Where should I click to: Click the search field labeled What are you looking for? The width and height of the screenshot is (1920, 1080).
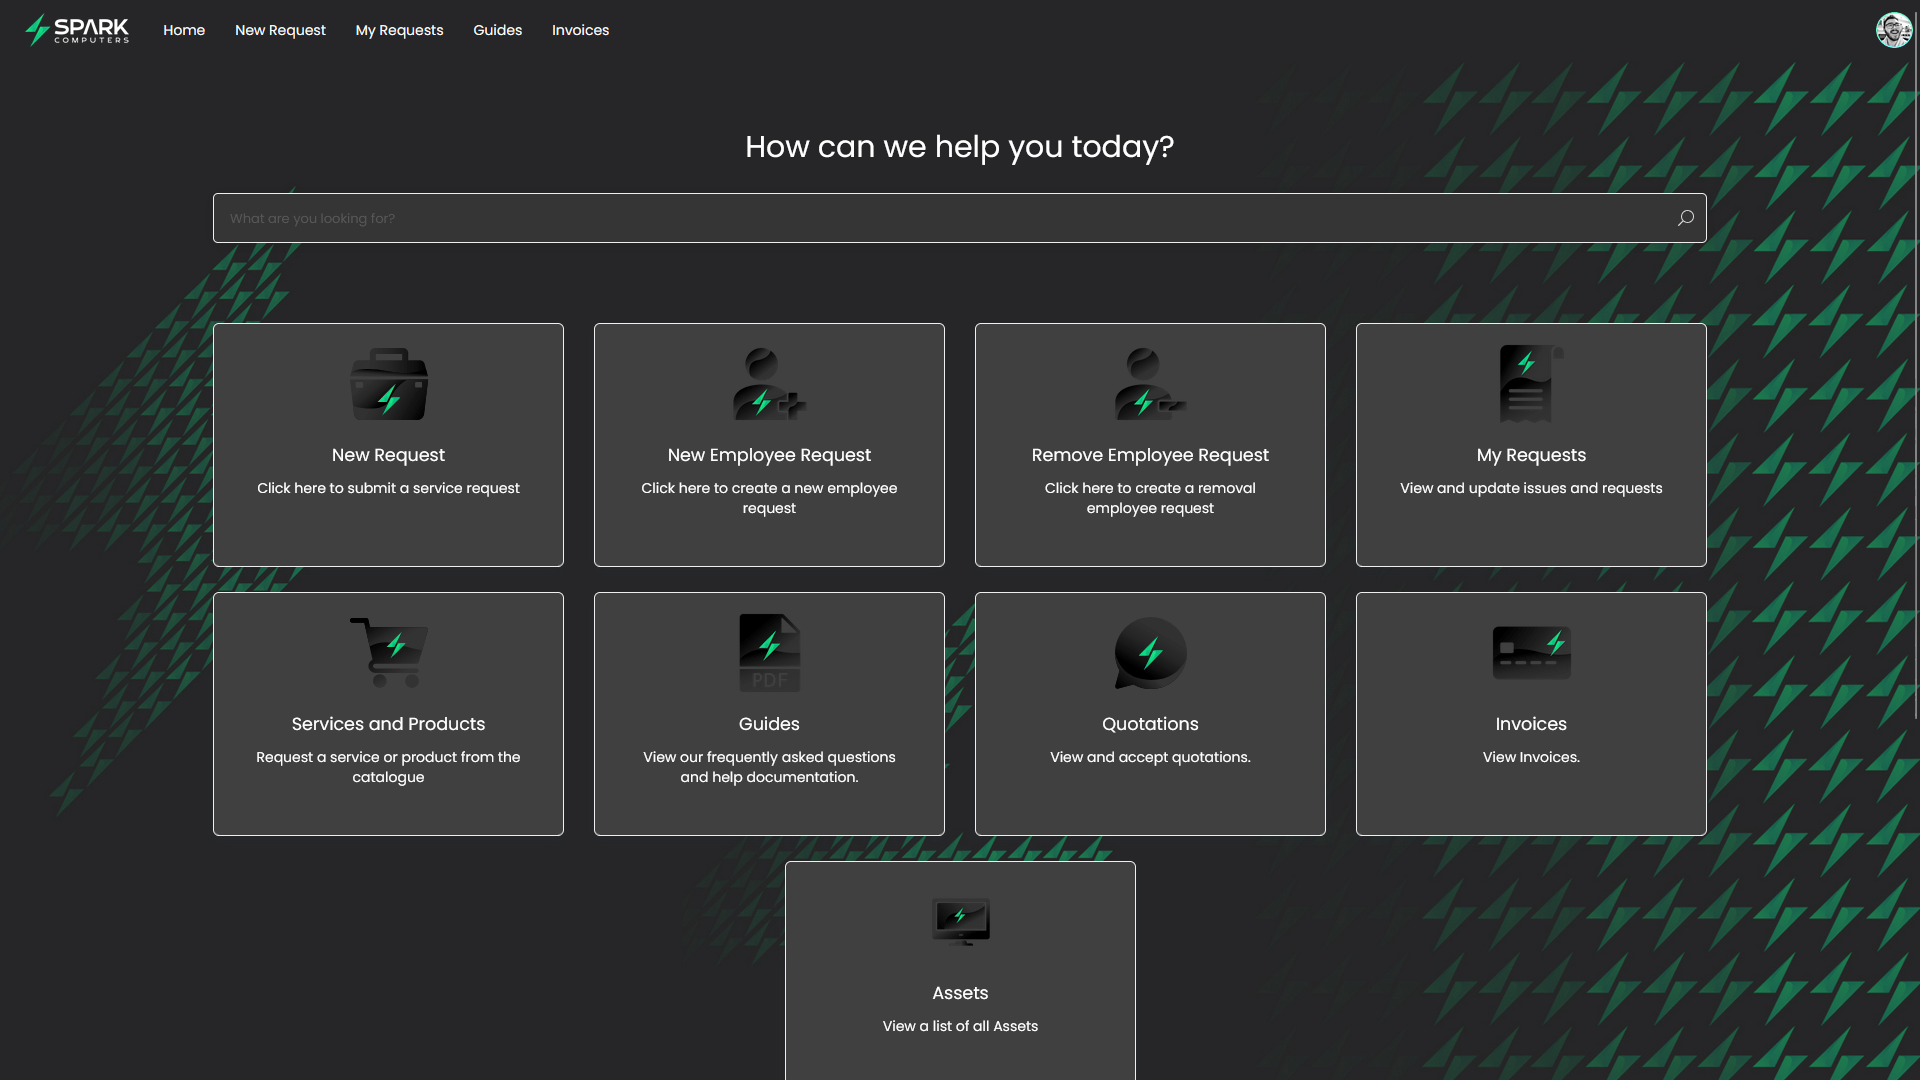pyautogui.click(x=900, y=217)
